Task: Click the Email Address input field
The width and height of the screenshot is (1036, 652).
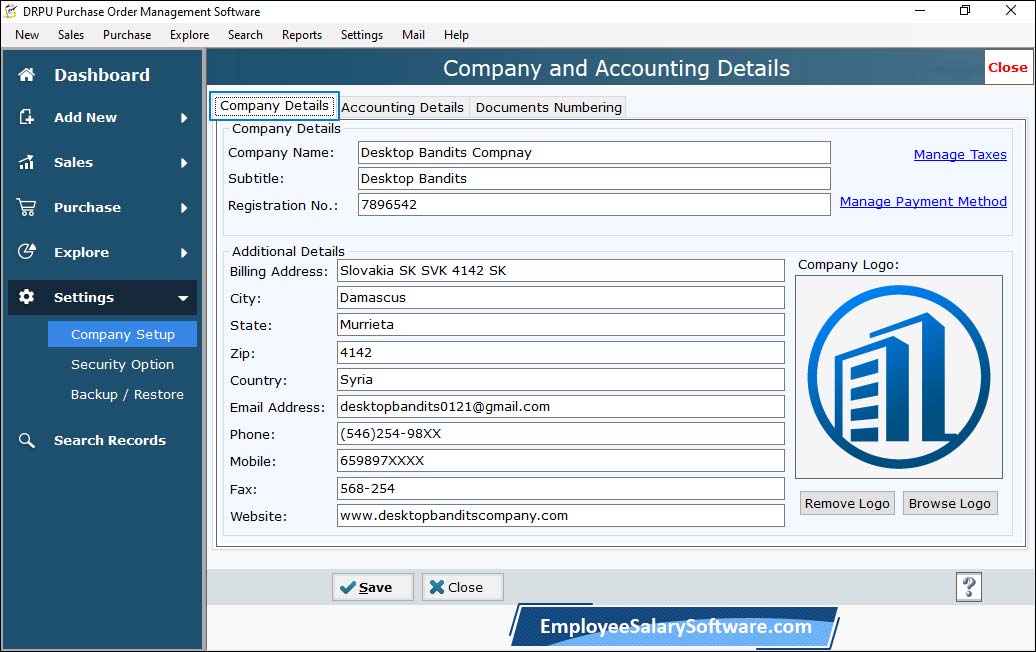Action: click(560, 406)
